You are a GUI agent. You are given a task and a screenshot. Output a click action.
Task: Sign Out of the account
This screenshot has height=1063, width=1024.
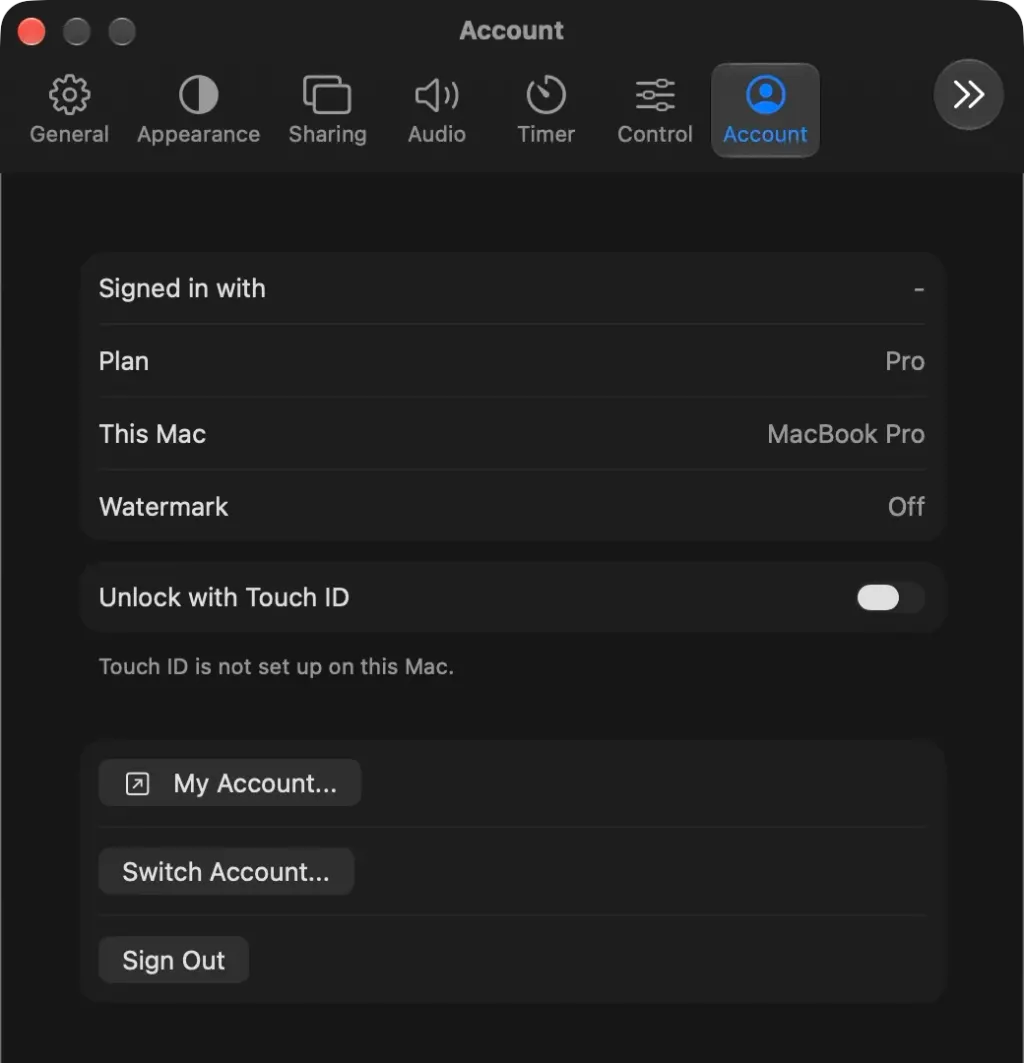pos(174,960)
